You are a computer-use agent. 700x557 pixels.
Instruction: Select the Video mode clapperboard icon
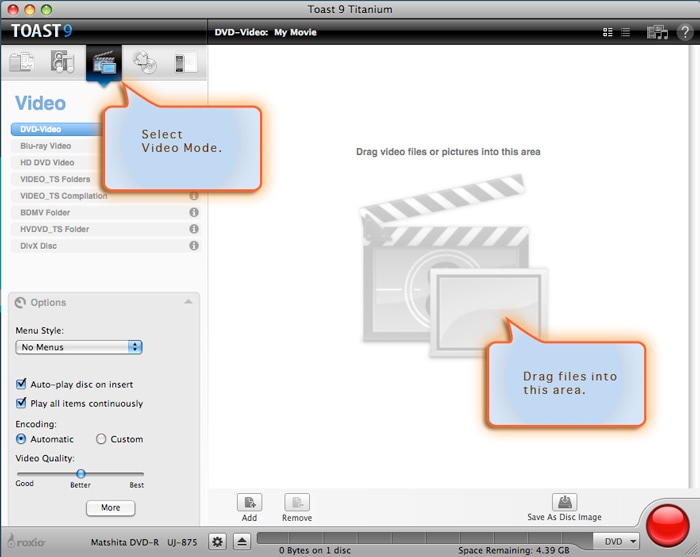click(104, 63)
